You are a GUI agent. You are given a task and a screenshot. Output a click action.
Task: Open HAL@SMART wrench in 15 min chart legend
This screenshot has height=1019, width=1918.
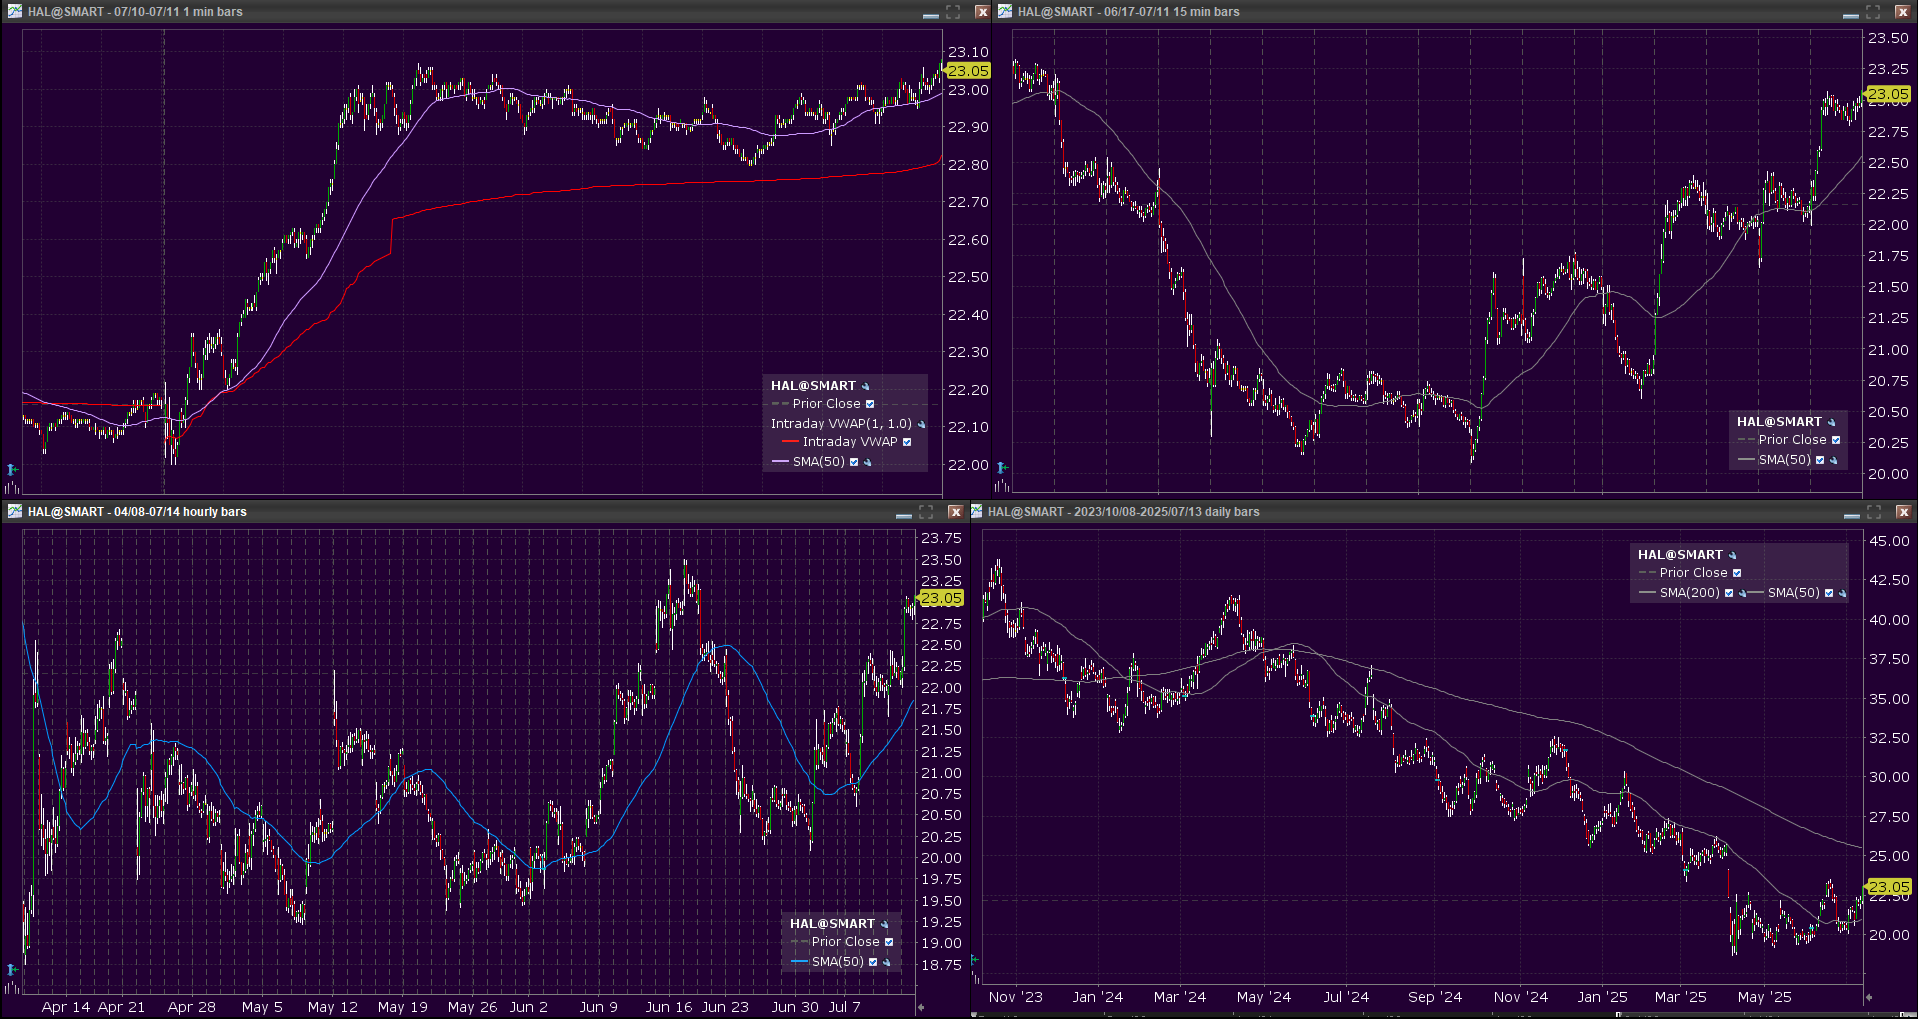1832,422
